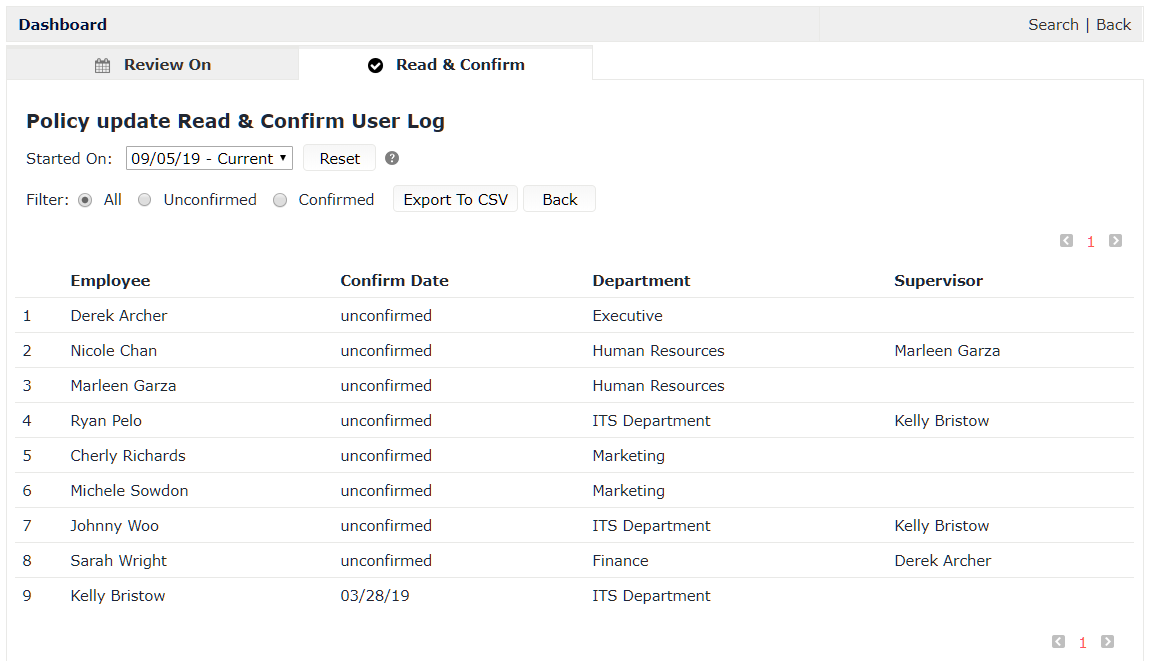Switch to the Review On tab
Viewport: 1151px width, 661px height.
[153, 65]
